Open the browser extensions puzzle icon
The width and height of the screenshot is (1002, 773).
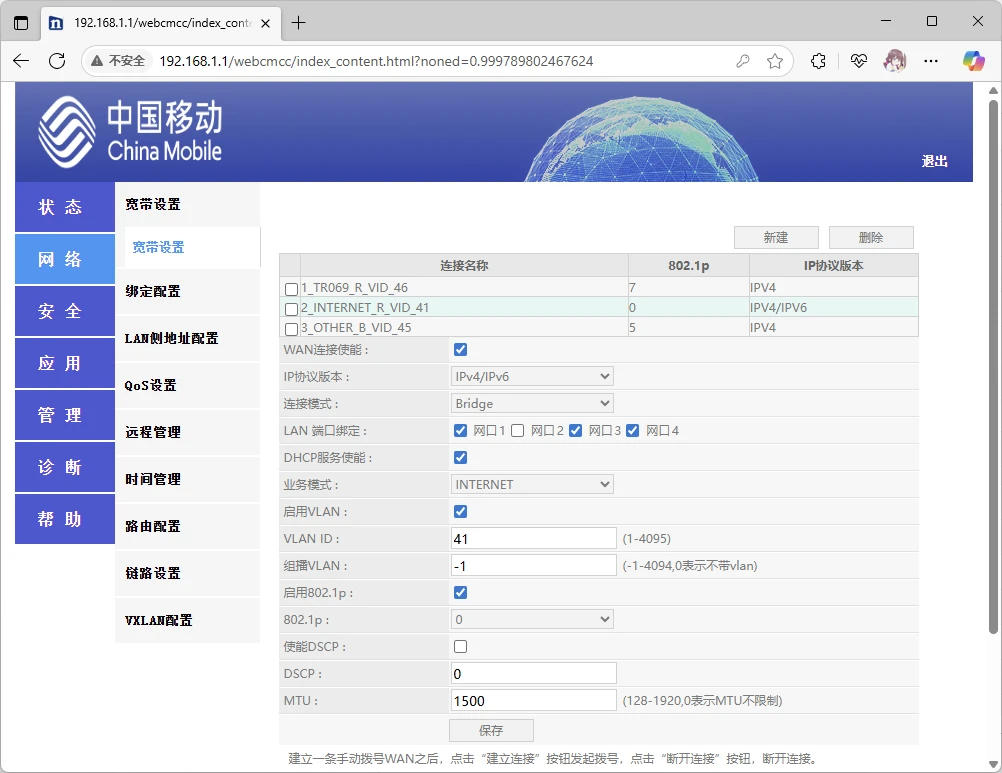(x=818, y=61)
